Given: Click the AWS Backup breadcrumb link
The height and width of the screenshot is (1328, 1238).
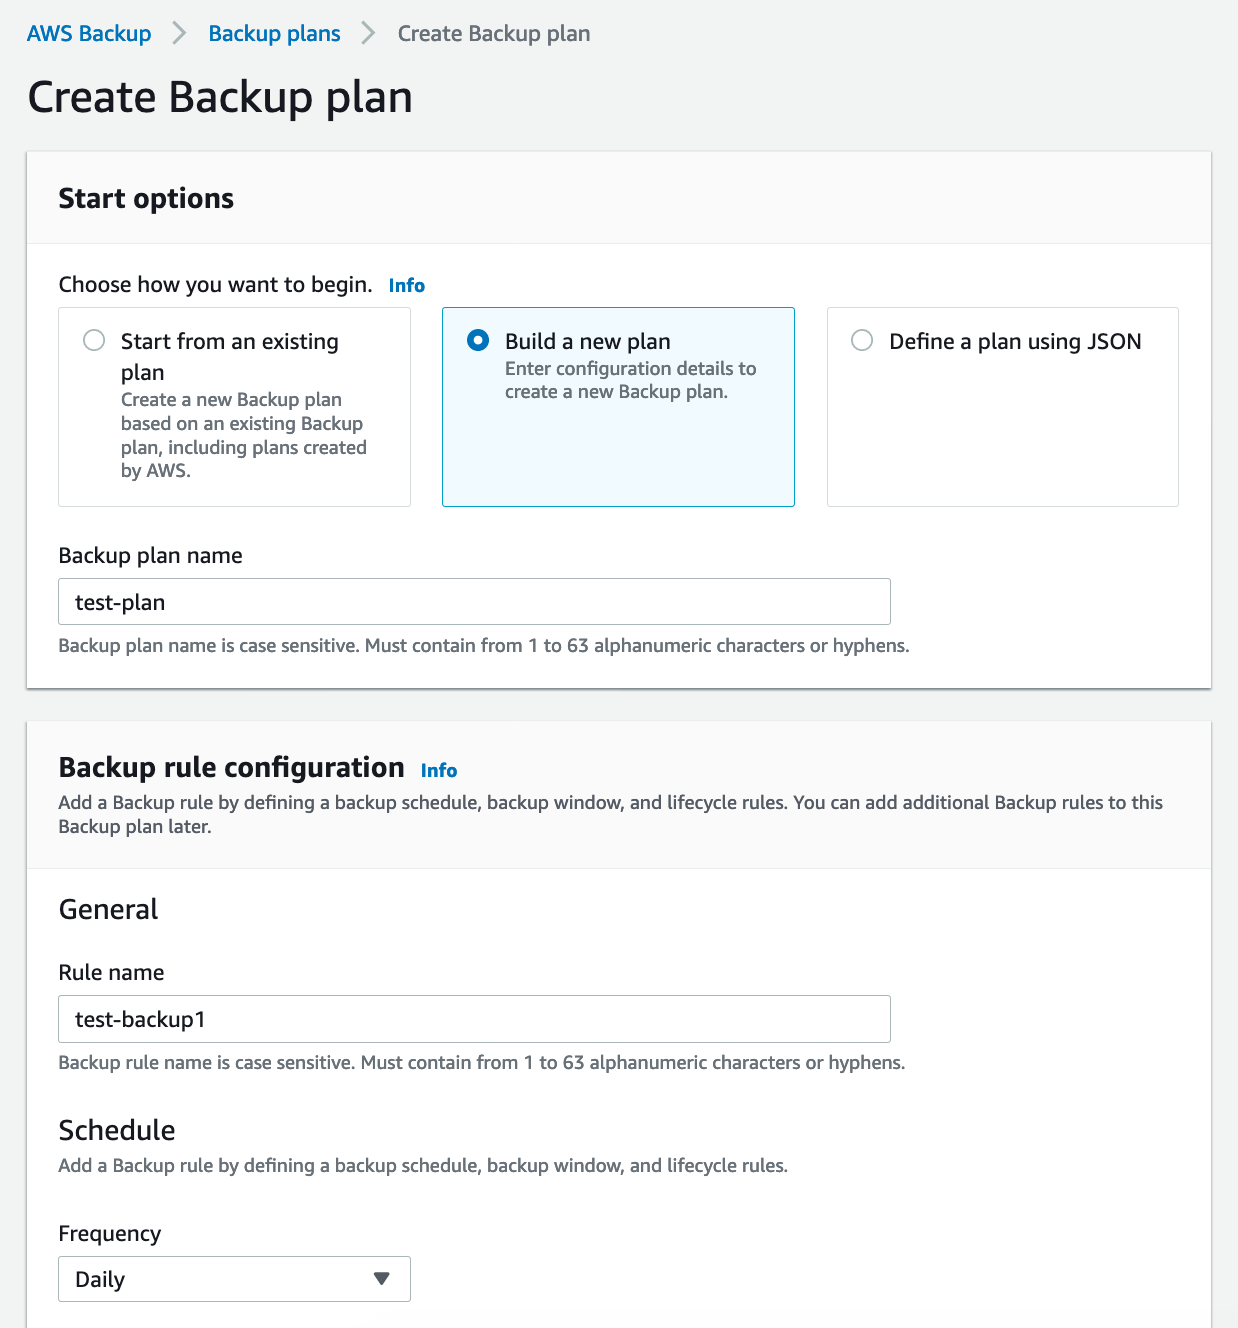Looking at the screenshot, I should pyautogui.click(x=89, y=34).
